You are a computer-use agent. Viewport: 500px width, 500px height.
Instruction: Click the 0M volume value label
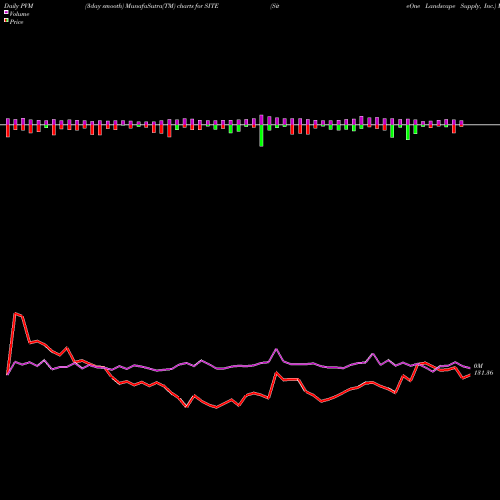tap(478, 366)
